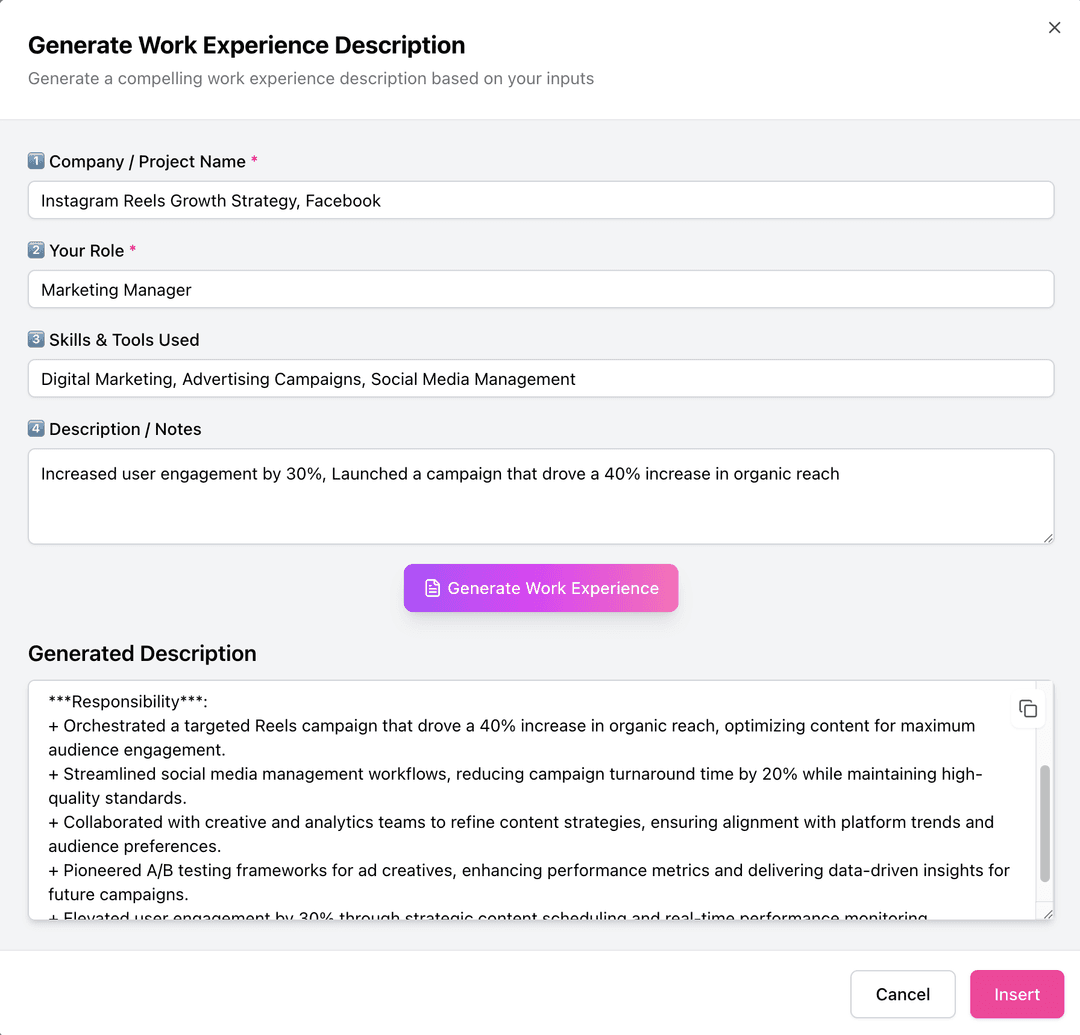Click the 'Orchestrated a targeted Reels campaign' bullet
The width and height of the screenshot is (1080, 1035).
tap(512, 738)
